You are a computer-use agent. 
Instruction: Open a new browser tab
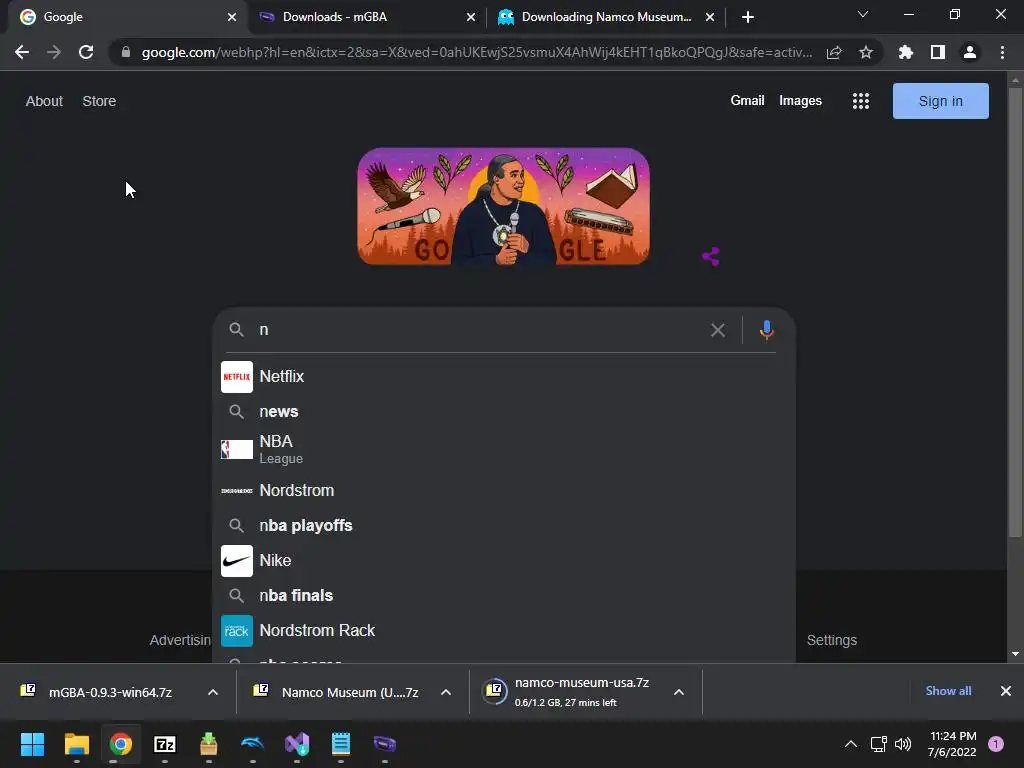point(748,17)
